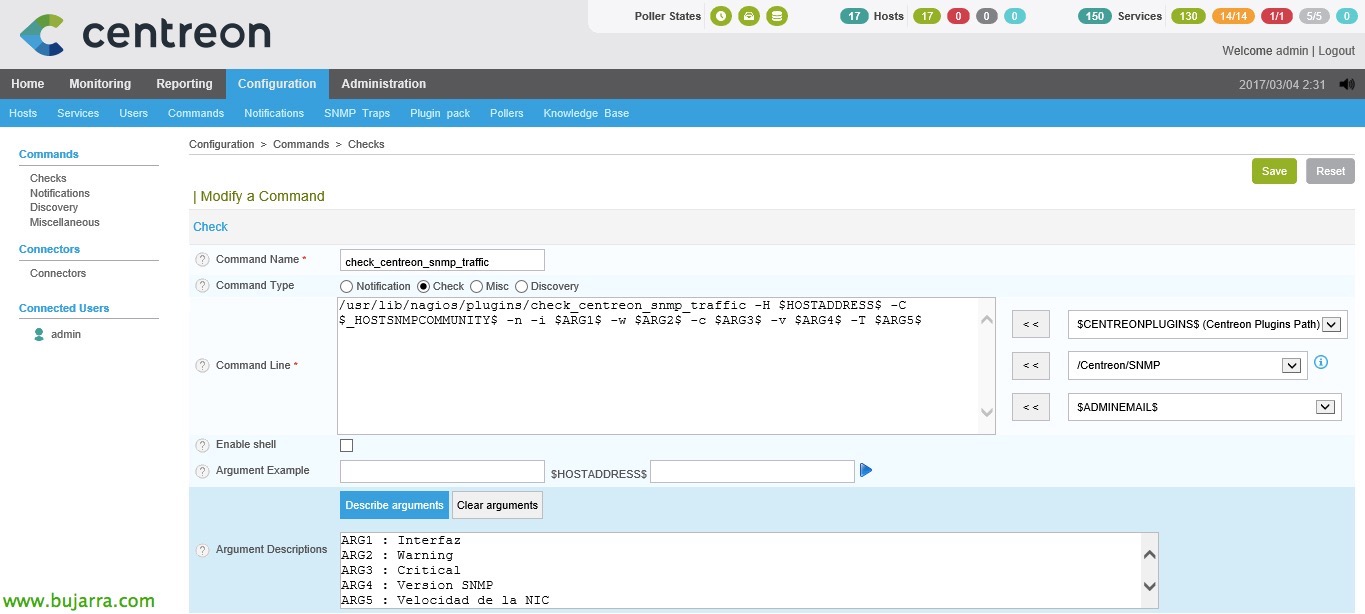The width and height of the screenshot is (1365, 614).
Task: Go to Services submenu
Action: 78,113
